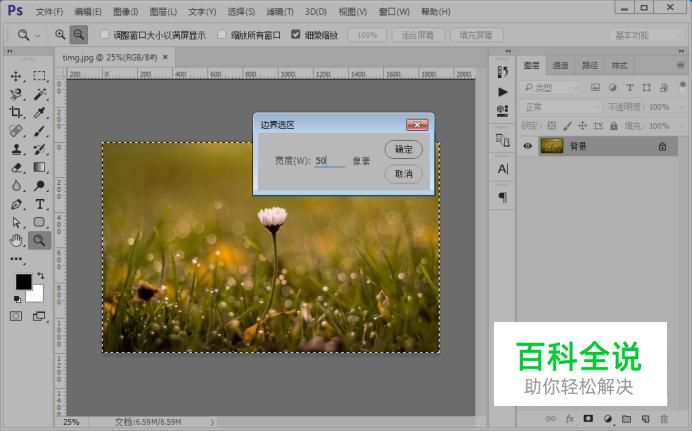Enable 调整窗口大小以满屏显示 checkbox

(x=104, y=34)
